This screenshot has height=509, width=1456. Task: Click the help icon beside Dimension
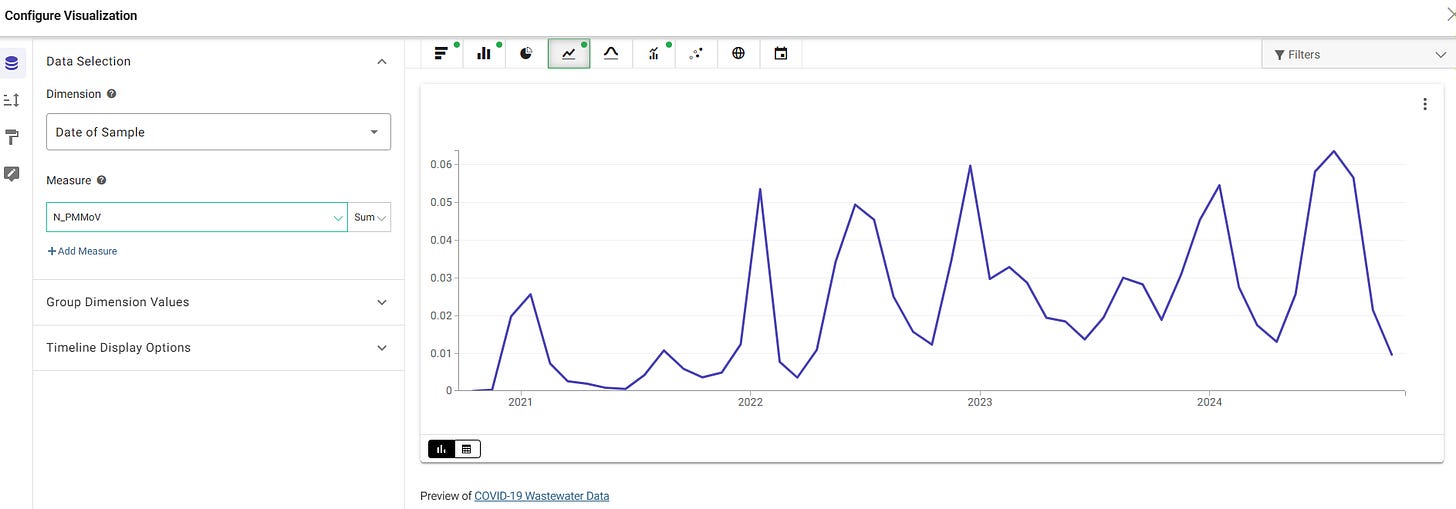coord(111,94)
